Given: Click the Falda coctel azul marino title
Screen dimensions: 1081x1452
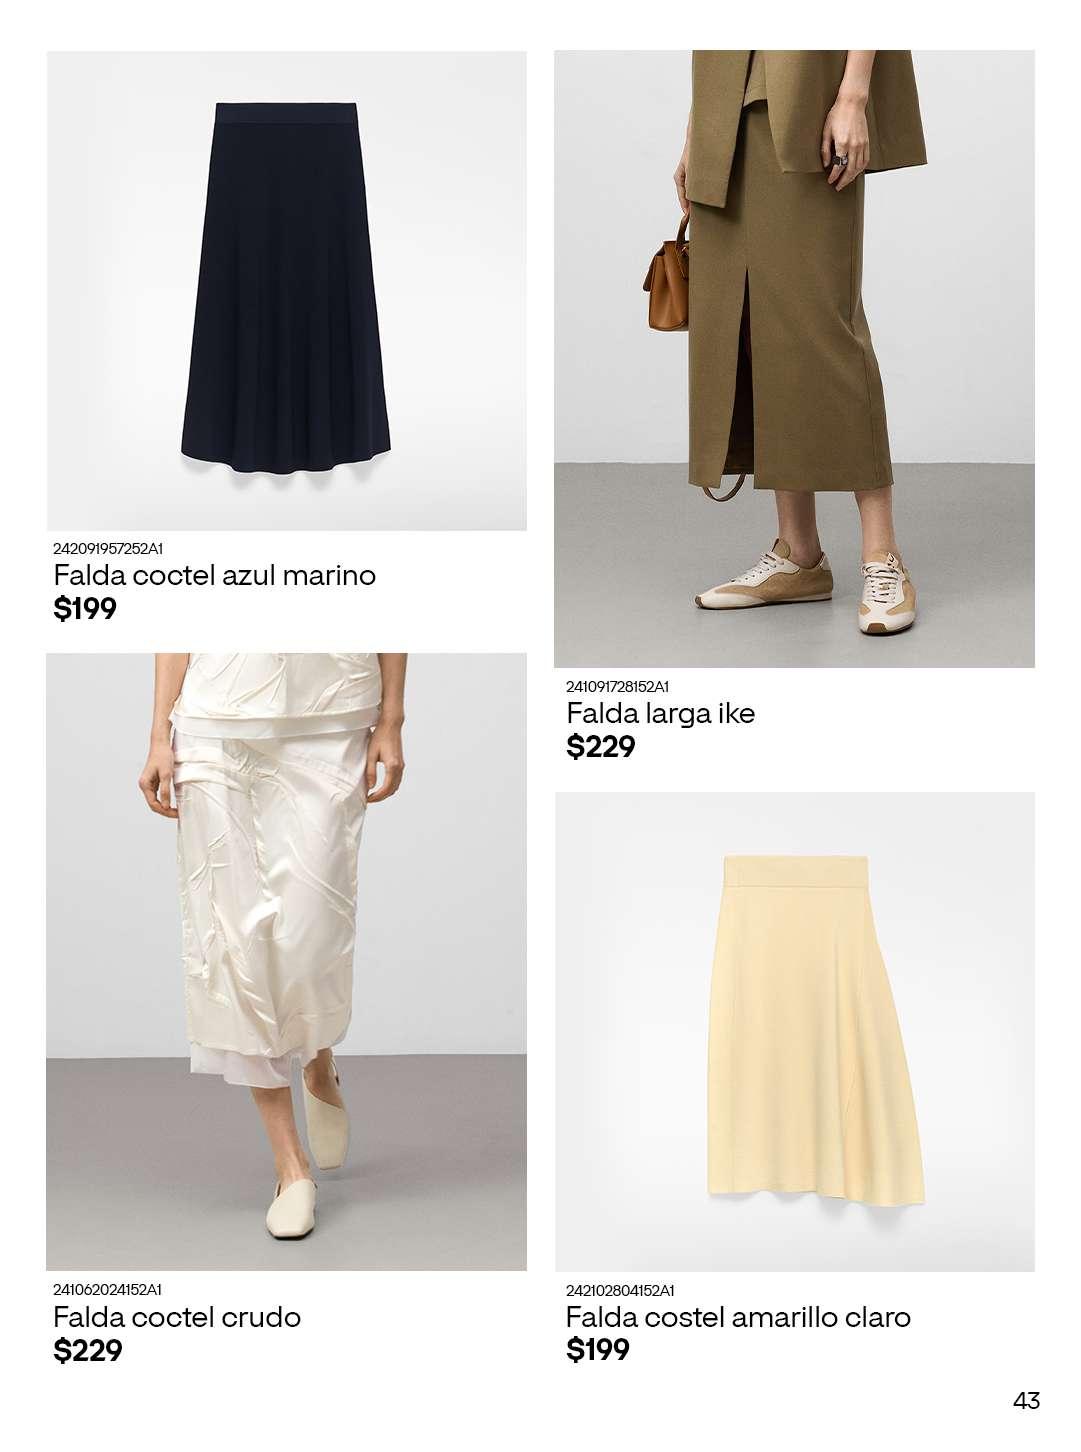Looking at the screenshot, I should [214, 575].
